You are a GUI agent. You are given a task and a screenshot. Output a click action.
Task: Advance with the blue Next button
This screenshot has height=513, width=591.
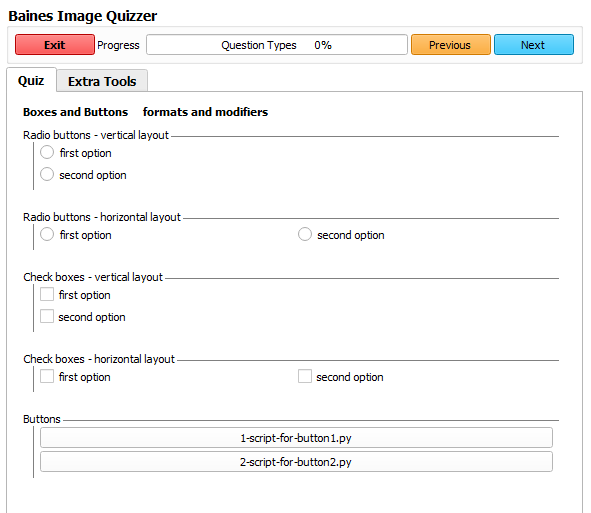coord(534,45)
